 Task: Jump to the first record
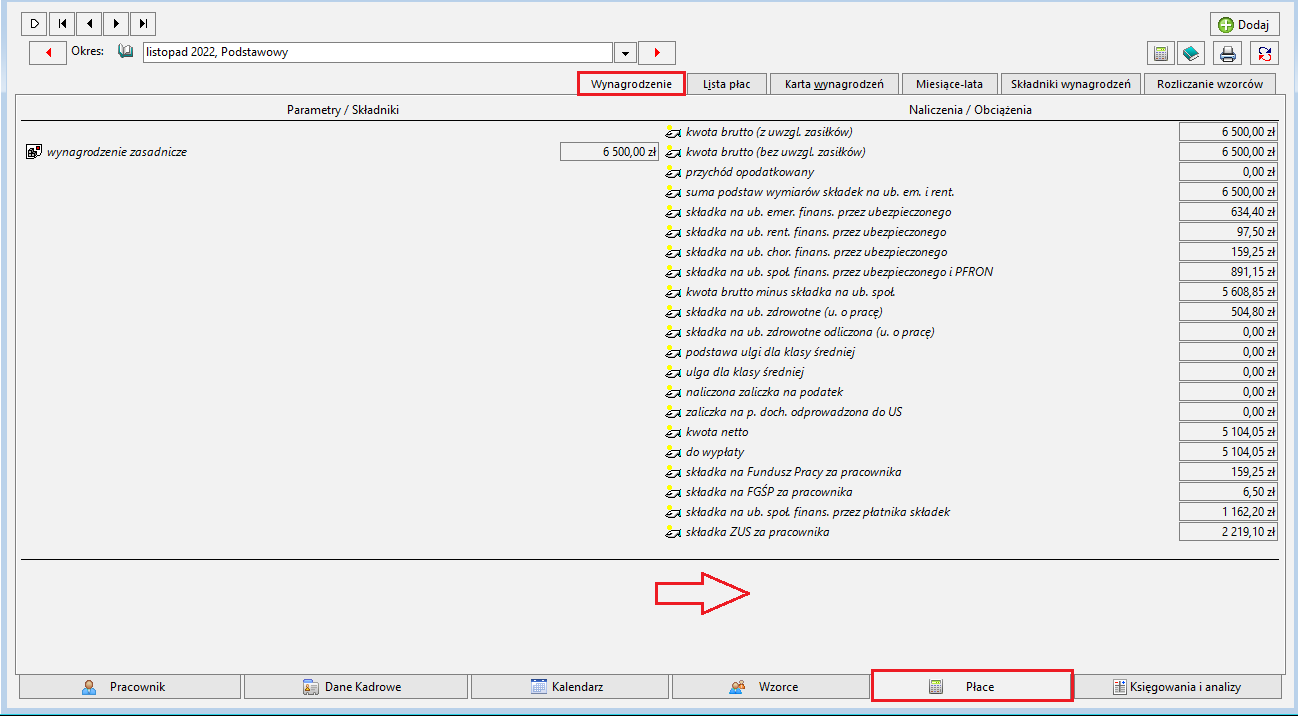point(62,23)
